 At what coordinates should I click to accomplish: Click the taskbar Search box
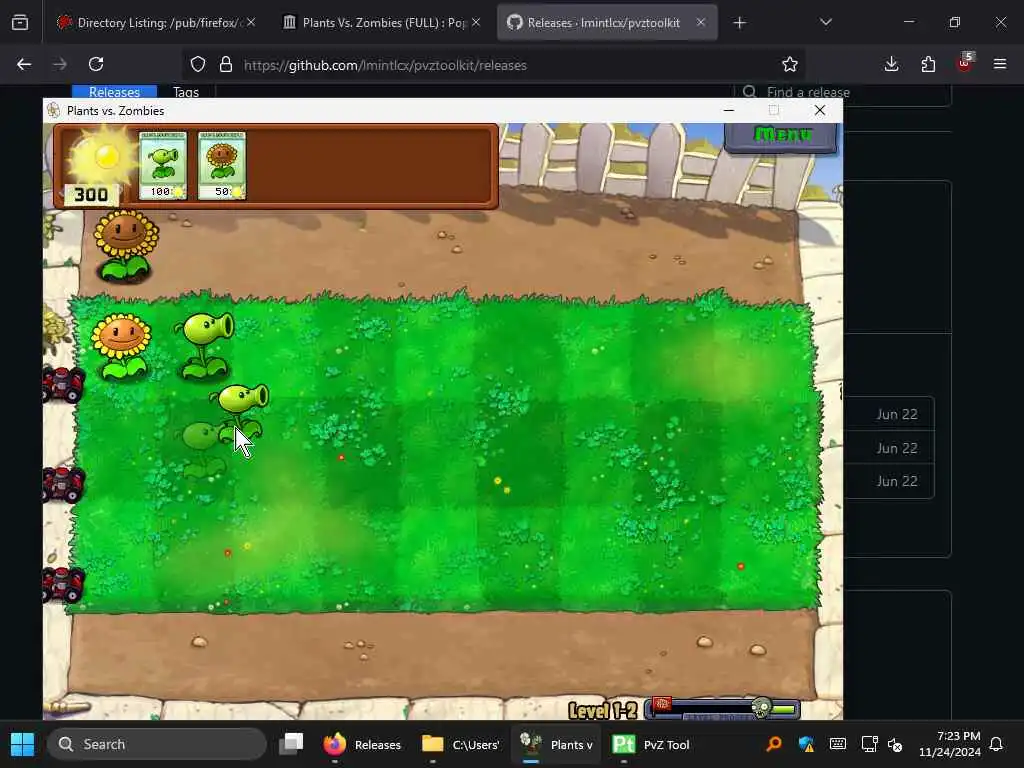point(157,744)
